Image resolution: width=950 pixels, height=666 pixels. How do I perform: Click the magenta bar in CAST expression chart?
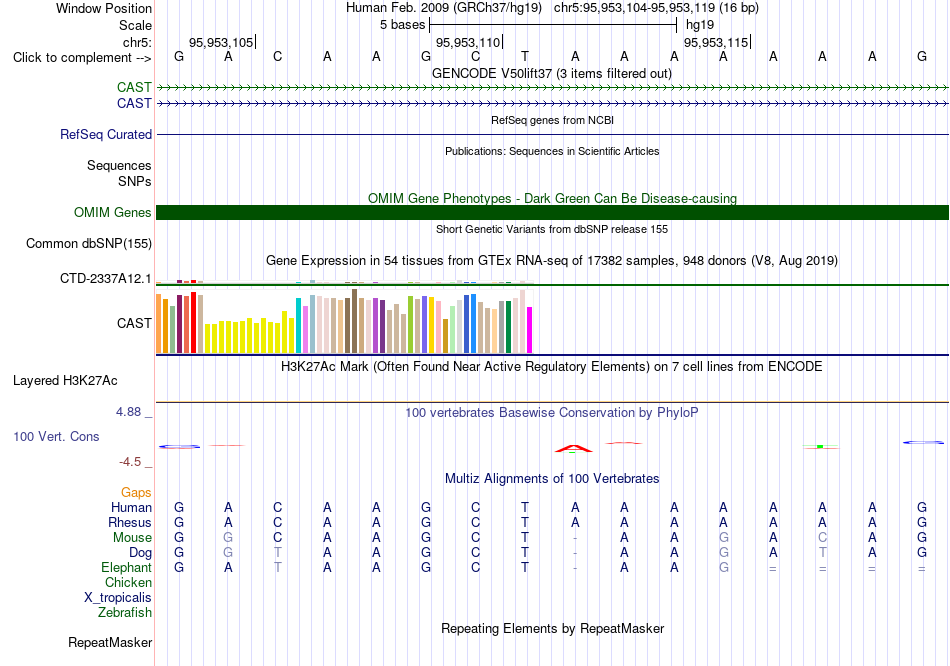[x=529, y=330]
